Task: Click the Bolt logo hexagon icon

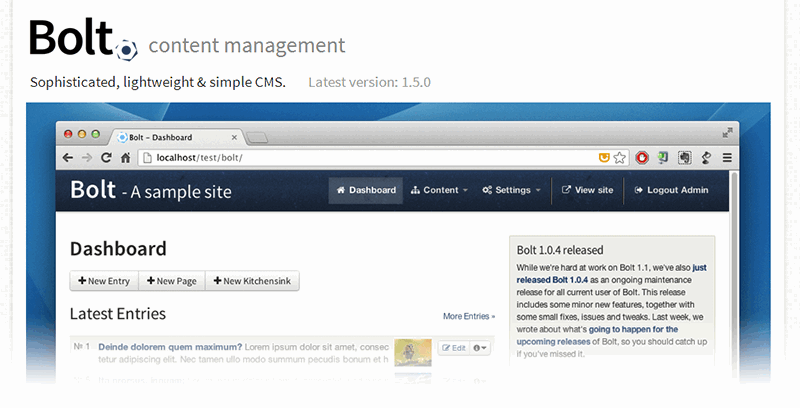Action: pos(126,50)
